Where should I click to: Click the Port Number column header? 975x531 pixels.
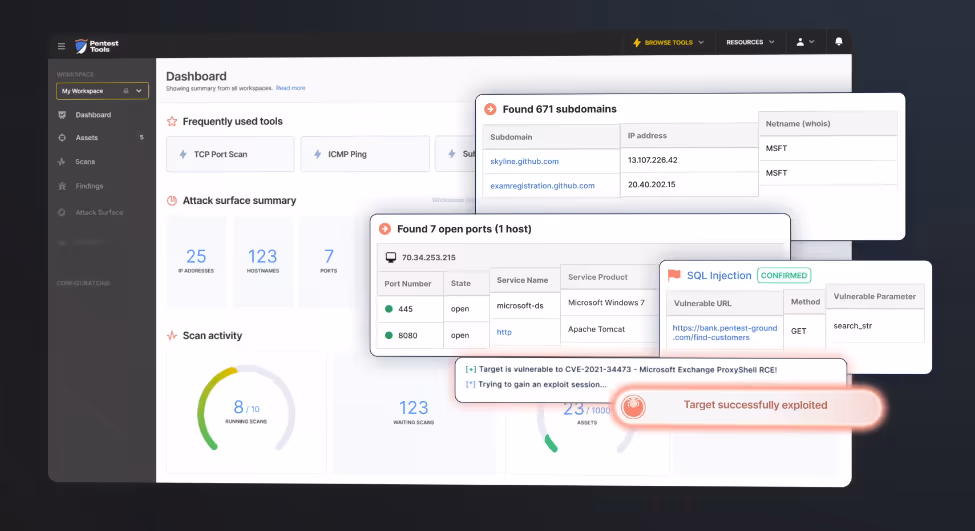[x=410, y=284]
